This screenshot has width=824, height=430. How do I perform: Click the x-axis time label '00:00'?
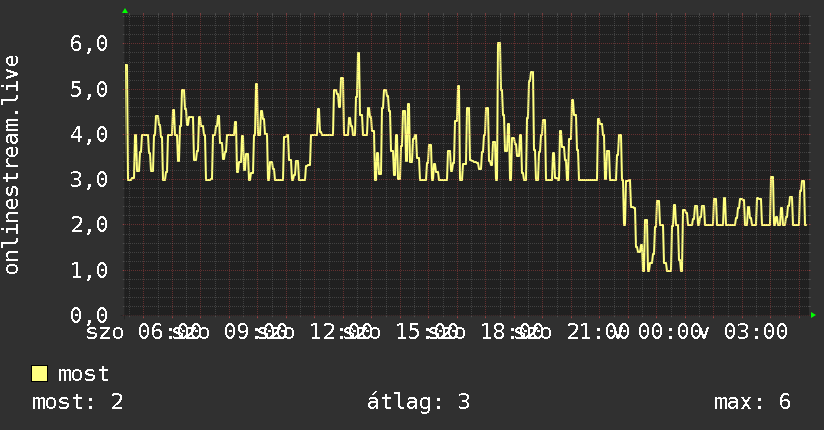pos(670,332)
